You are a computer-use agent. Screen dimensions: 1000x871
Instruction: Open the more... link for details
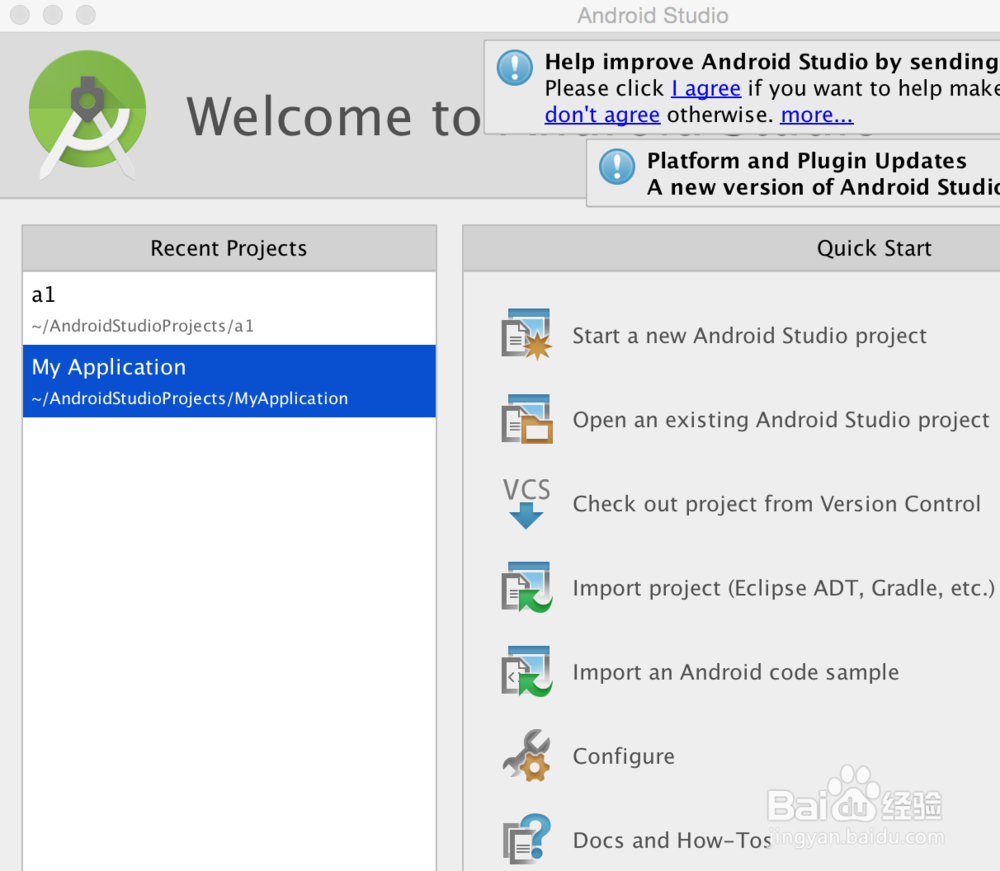click(x=817, y=114)
